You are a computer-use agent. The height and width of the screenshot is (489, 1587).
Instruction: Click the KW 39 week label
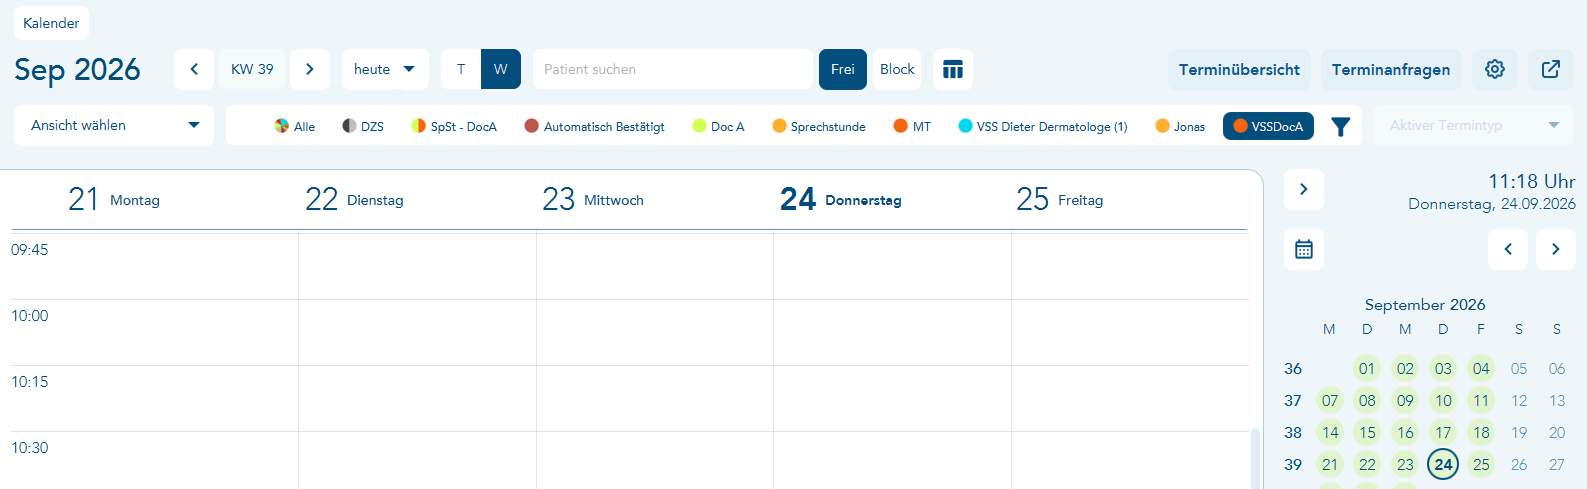[252, 69]
